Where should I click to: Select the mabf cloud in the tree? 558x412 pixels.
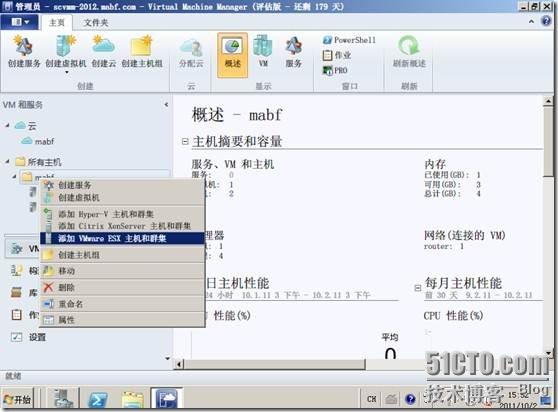(x=38, y=141)
